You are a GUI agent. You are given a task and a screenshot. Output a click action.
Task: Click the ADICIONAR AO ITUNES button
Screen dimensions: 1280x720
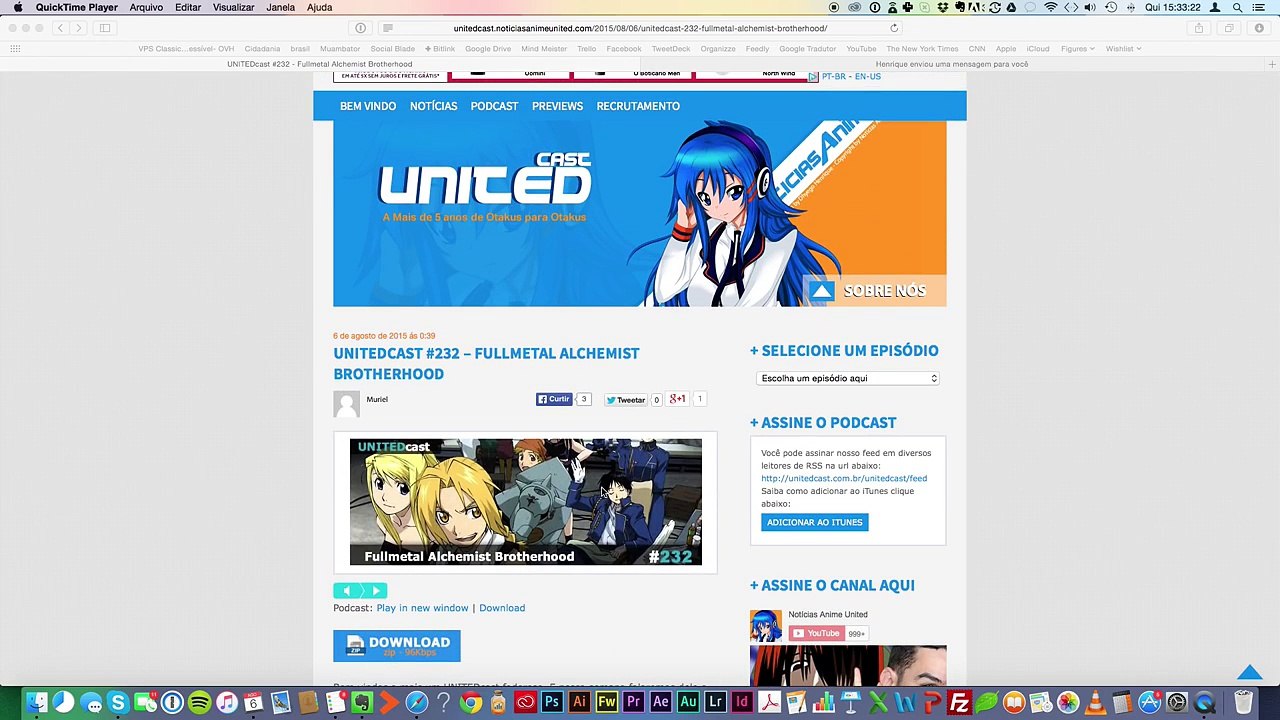(x=814, y=522)
